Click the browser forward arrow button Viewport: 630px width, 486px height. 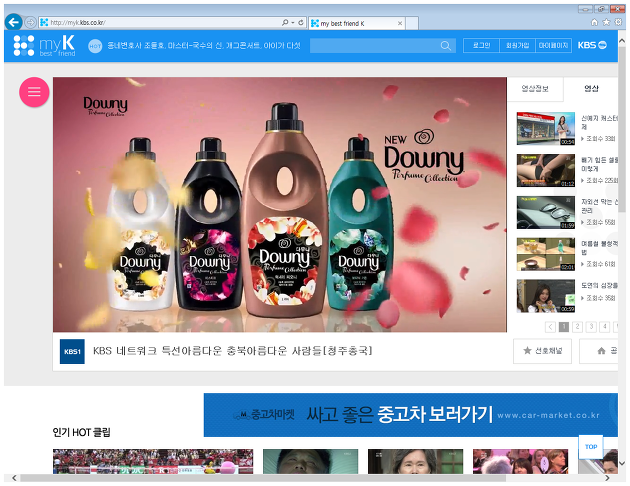click(31, 22)
